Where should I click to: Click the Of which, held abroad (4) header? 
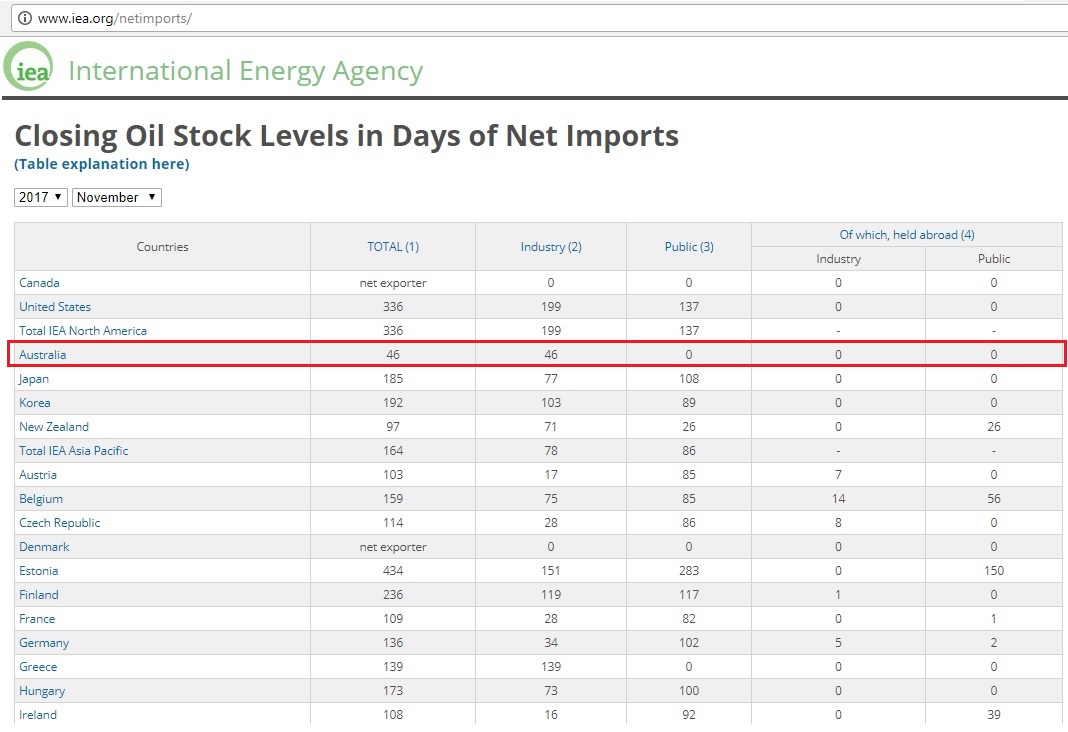click(x=907, y=235)
